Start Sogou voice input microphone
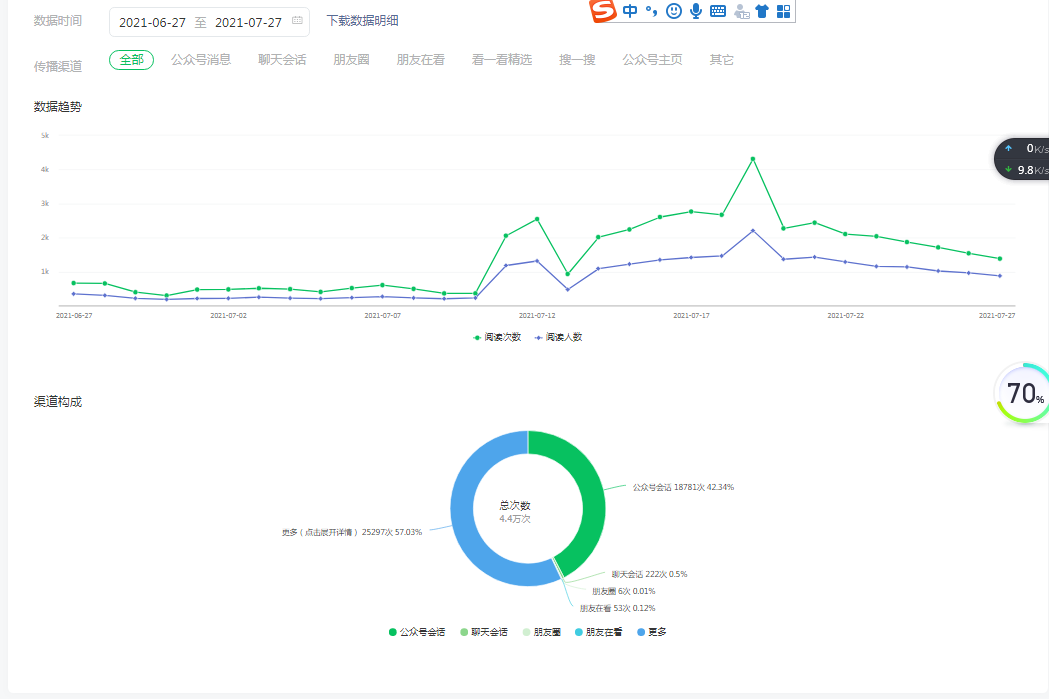The image size is (1049, 699). tap(696, 11)
